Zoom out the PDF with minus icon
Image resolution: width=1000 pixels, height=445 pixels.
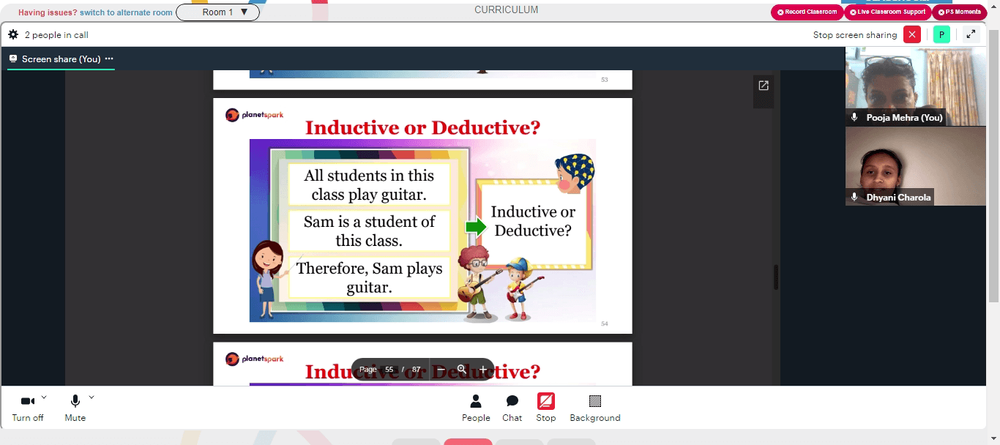441,370
